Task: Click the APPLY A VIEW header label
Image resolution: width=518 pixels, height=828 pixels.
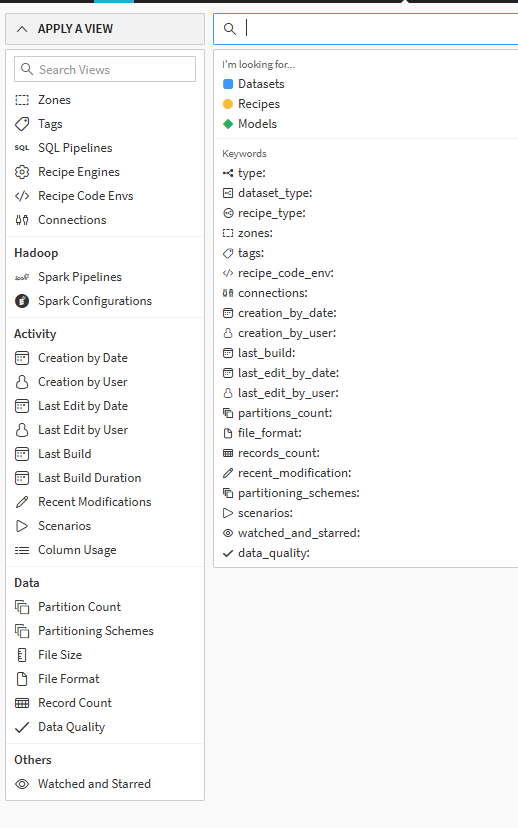Action: pyautogui.click(x=76, y=29)
